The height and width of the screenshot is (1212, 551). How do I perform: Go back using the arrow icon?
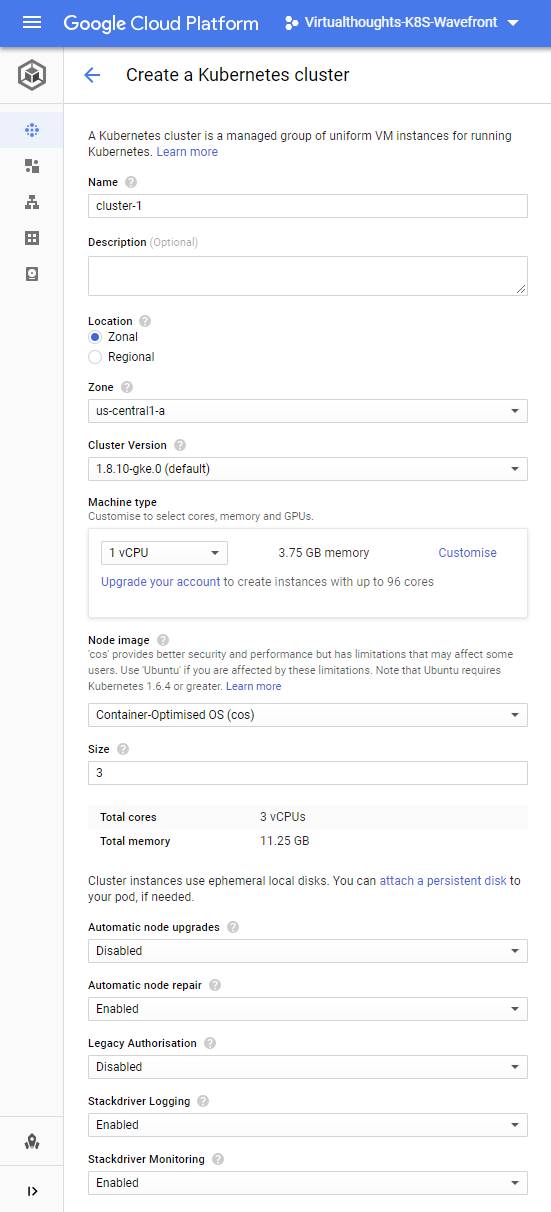[x=92, y=75]
